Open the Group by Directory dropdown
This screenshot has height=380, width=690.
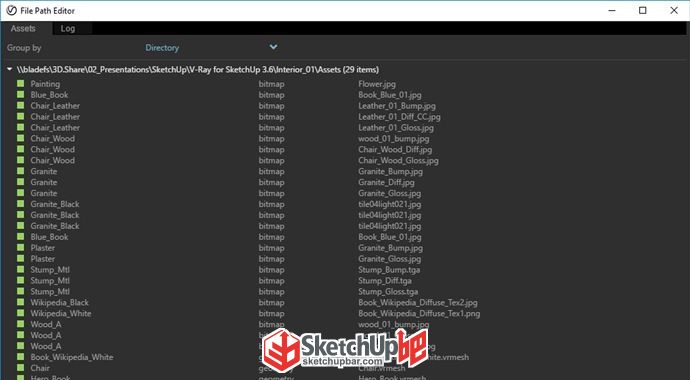pyautogui.click(x=211, y=48)
